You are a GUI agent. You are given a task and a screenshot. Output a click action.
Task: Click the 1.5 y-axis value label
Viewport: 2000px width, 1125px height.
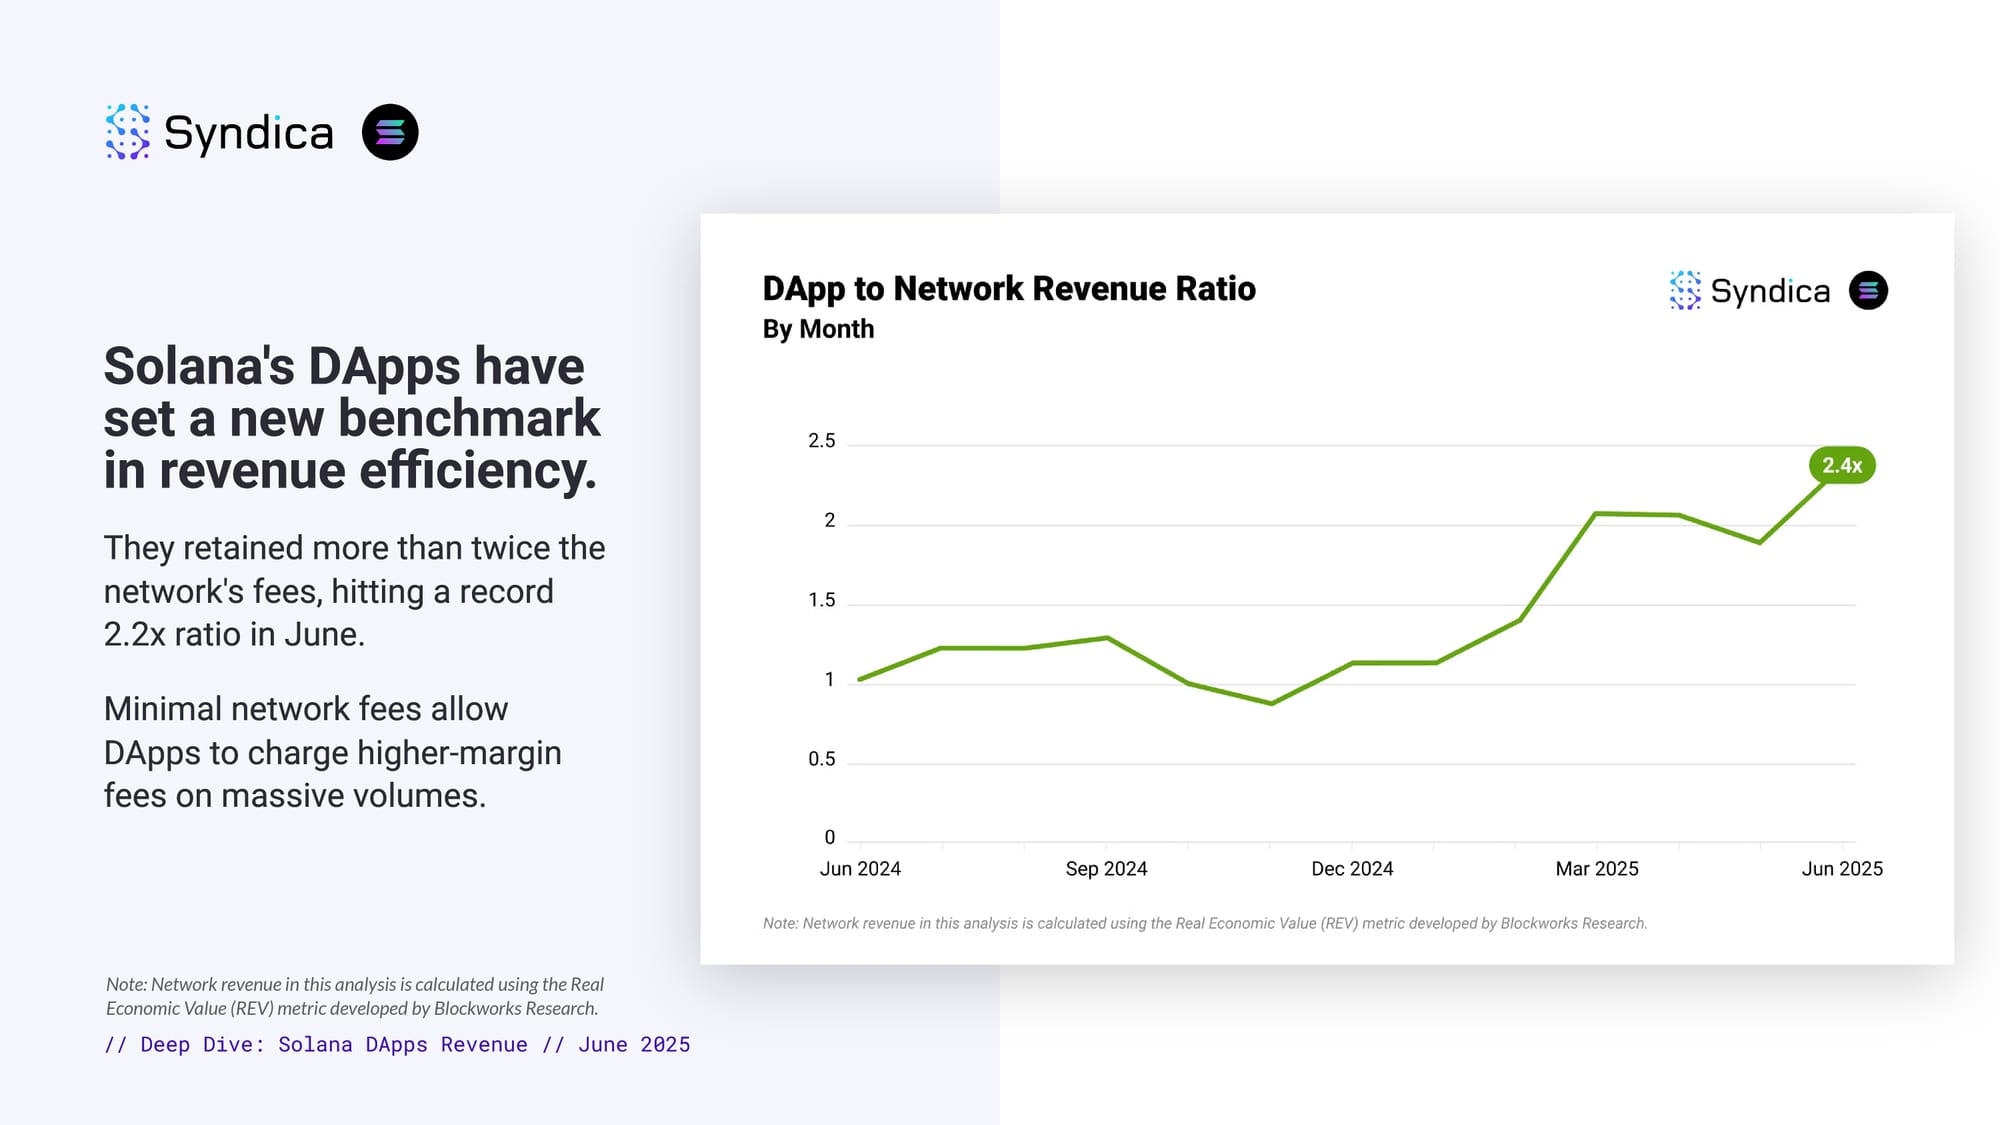(821, 600)
